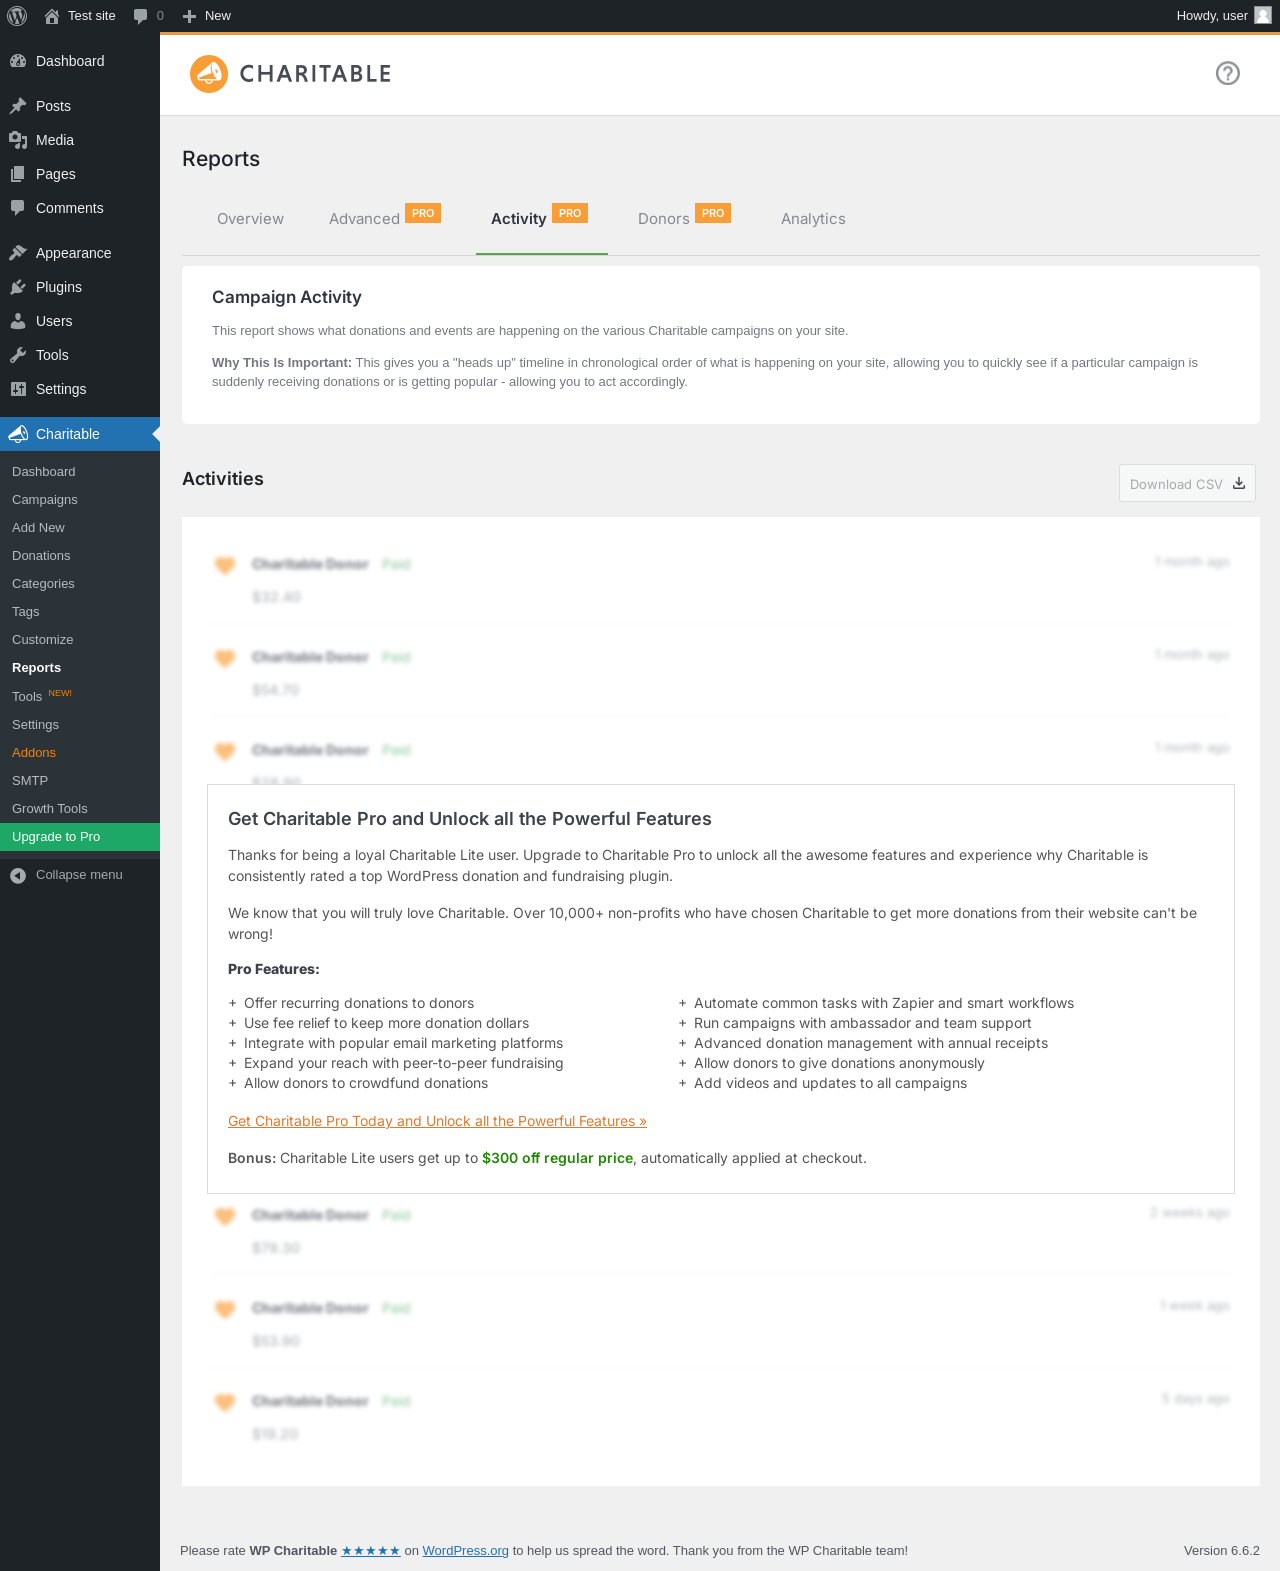1280x1571 pixels.
Task: Click the Activities heading
Action: (x=223, y=479)
